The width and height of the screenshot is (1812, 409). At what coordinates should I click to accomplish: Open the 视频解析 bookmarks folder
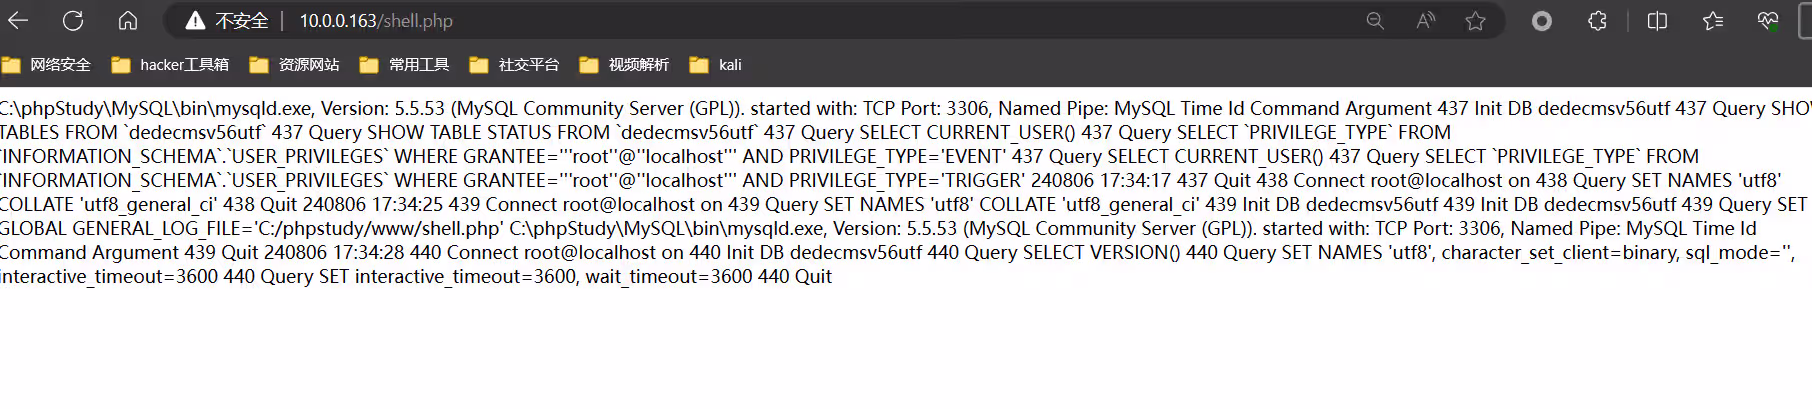point(625,65)
